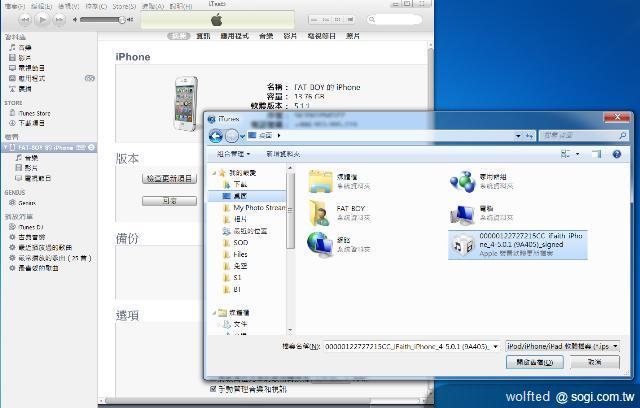Open the 編輯(E) menu in iTunes

(41, 6)
